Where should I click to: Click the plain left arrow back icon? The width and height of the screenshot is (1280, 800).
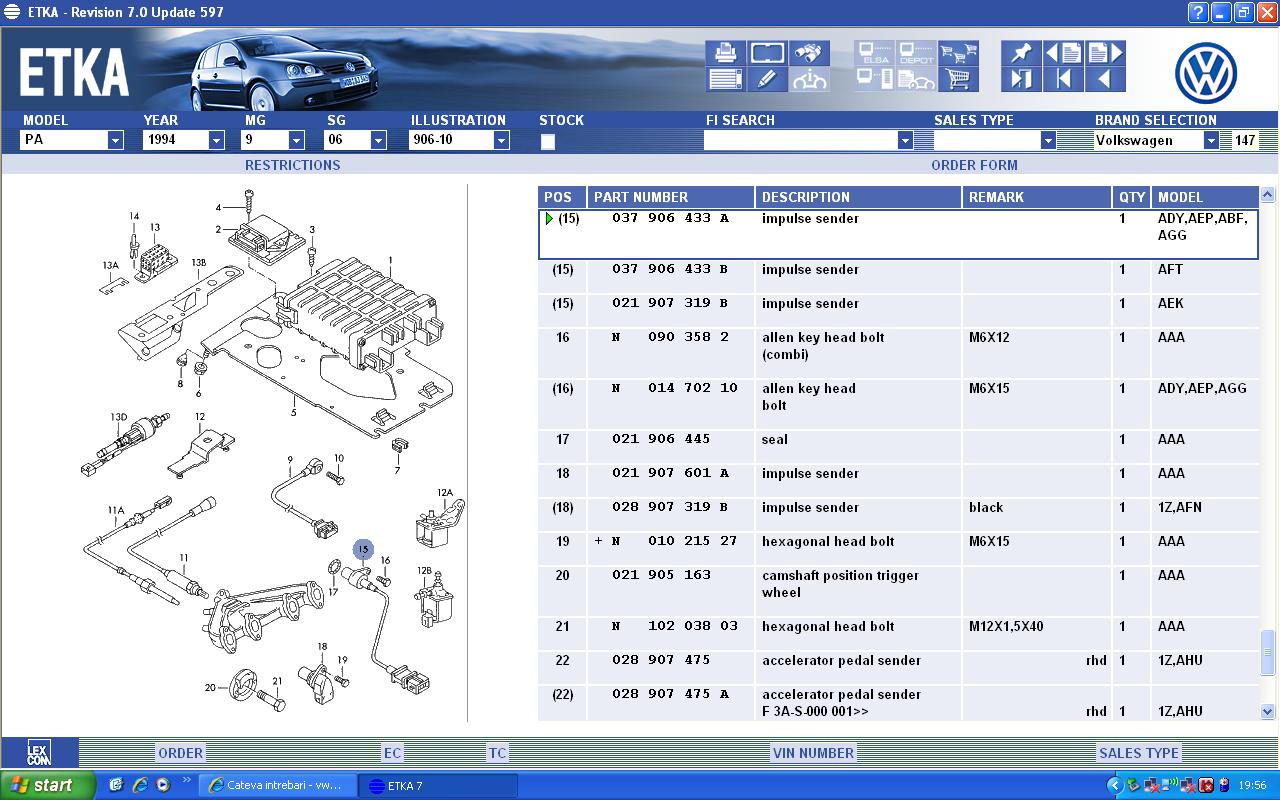point(1105,79)
